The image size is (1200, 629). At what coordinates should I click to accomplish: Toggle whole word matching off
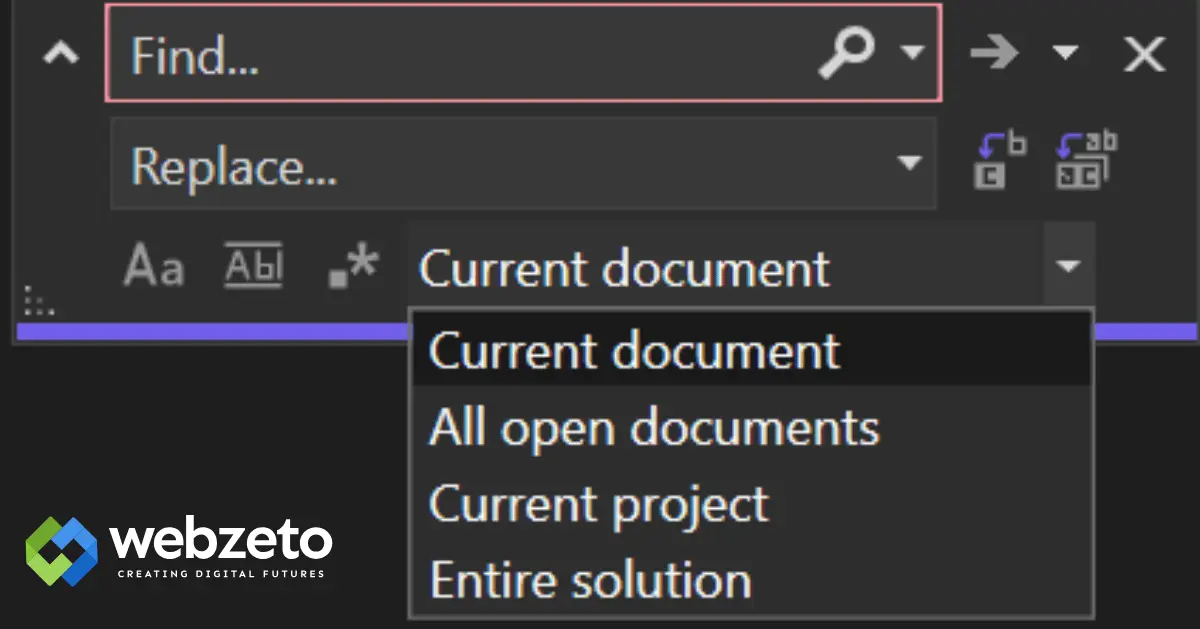[253, 264]
